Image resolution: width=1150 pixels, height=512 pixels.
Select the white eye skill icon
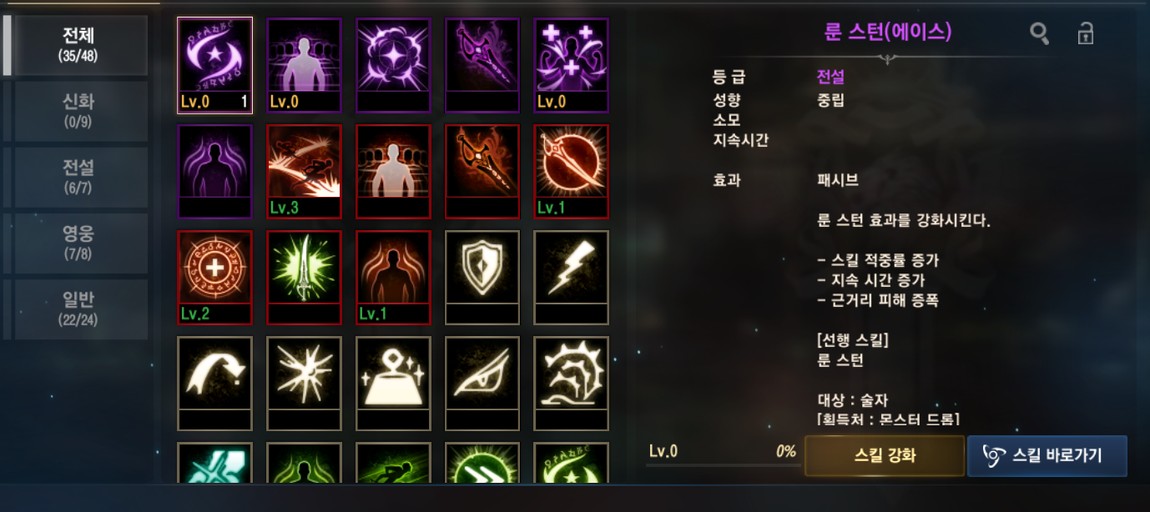(x=483, y=383)
